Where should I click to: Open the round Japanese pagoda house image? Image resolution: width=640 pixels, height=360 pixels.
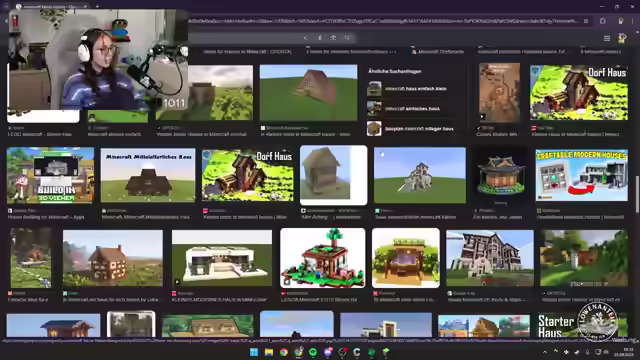pos(501,175)
